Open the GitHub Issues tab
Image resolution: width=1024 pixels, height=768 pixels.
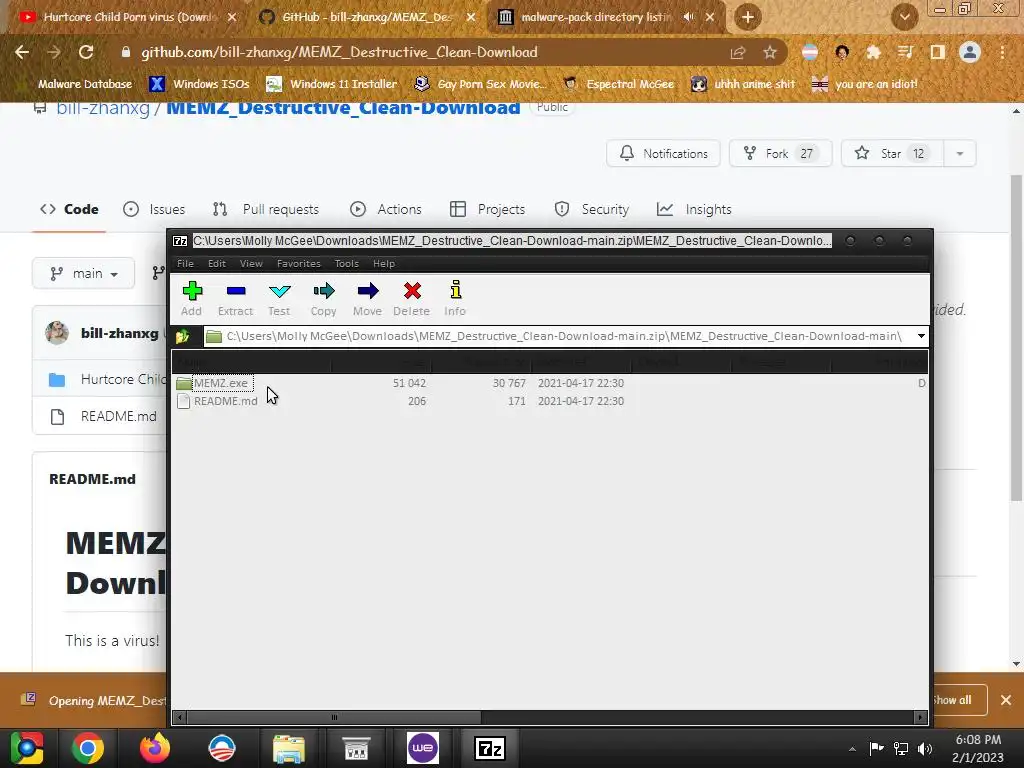pyautogui.click(x=154, y=210)
